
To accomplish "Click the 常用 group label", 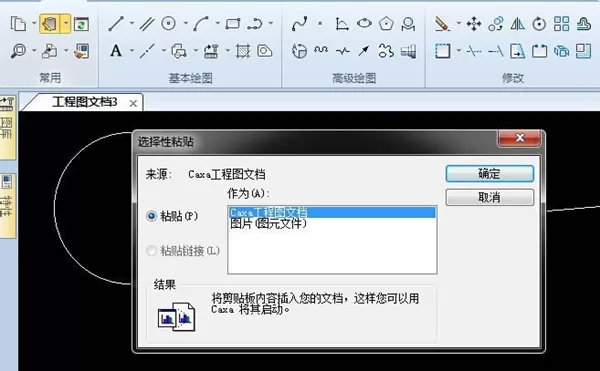I will coord(50,78).
